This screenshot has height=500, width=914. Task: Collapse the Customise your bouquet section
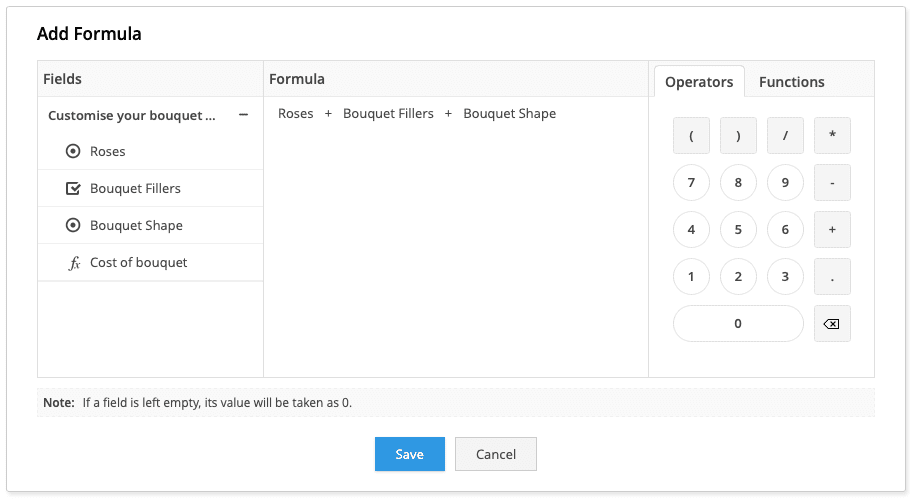(243, 116)
